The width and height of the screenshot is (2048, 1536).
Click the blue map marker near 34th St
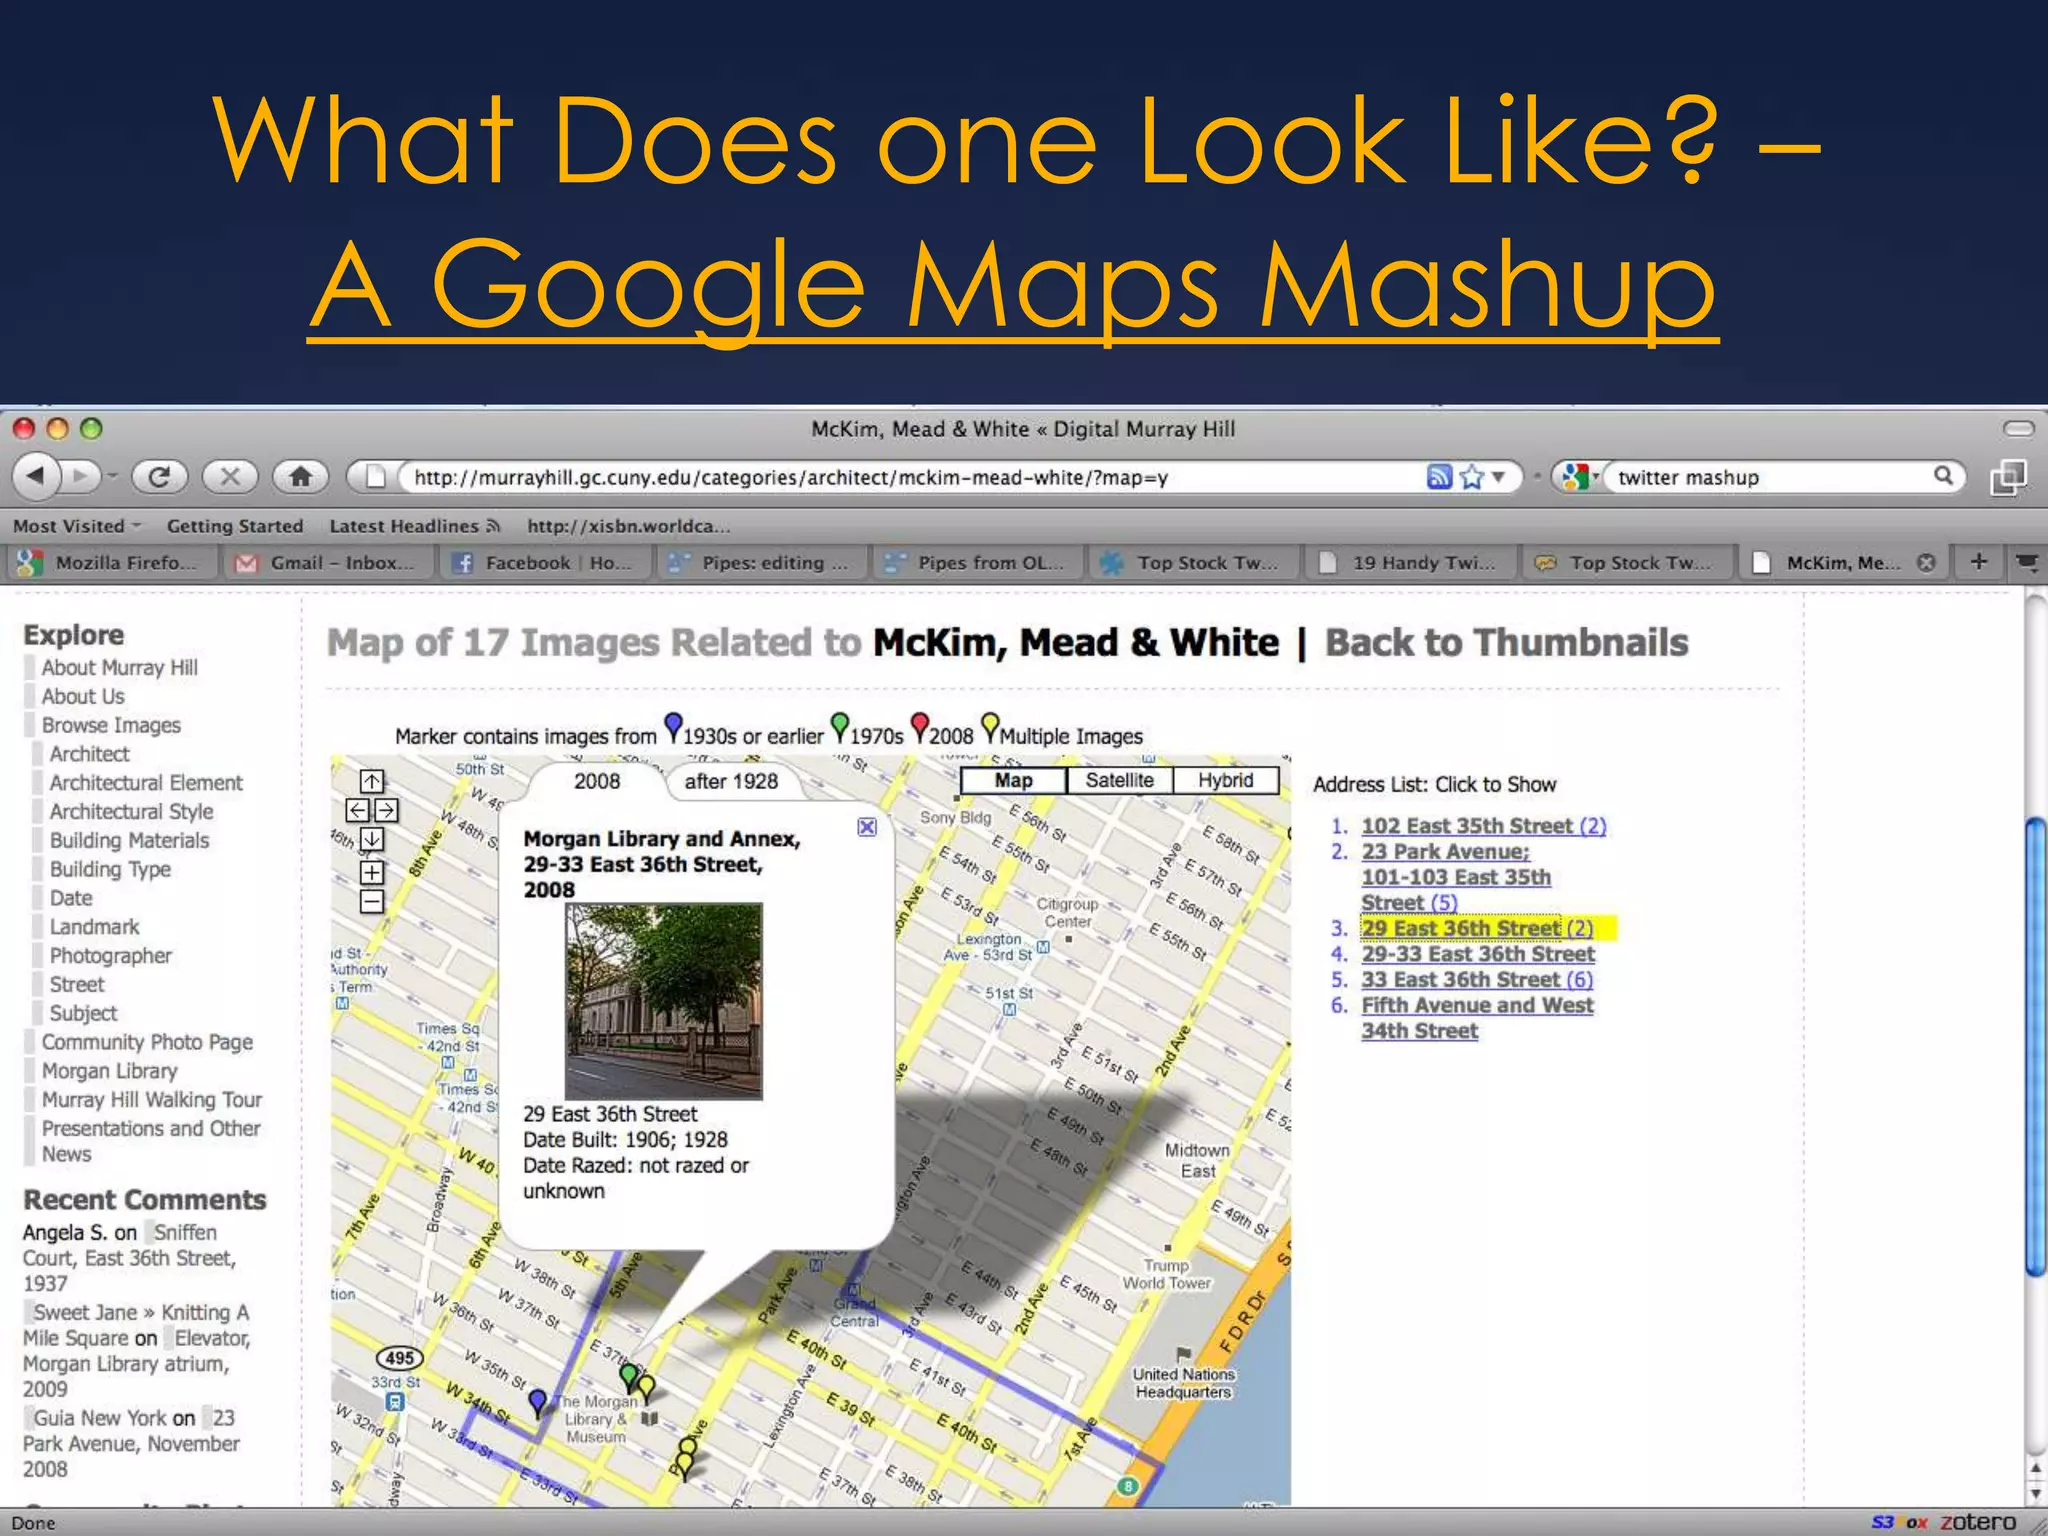[x=538, y=1402]
